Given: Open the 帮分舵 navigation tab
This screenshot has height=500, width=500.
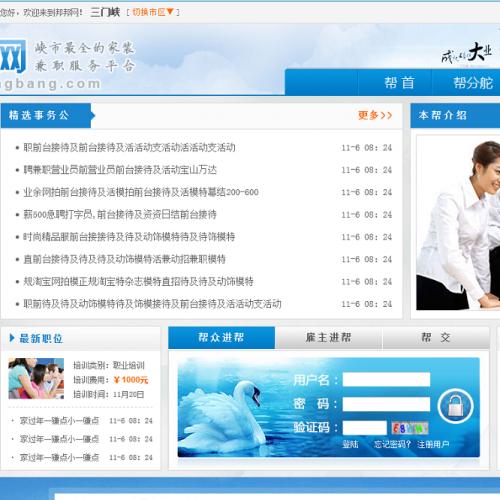Looking at the screenshot, I should click(x=473, y=83).
